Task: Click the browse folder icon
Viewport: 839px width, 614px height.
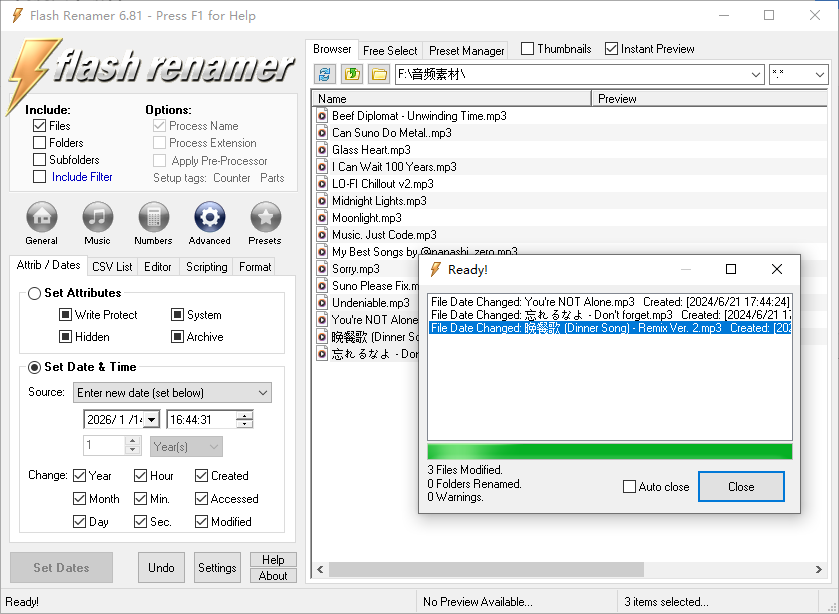Action: tap(378, 74)
